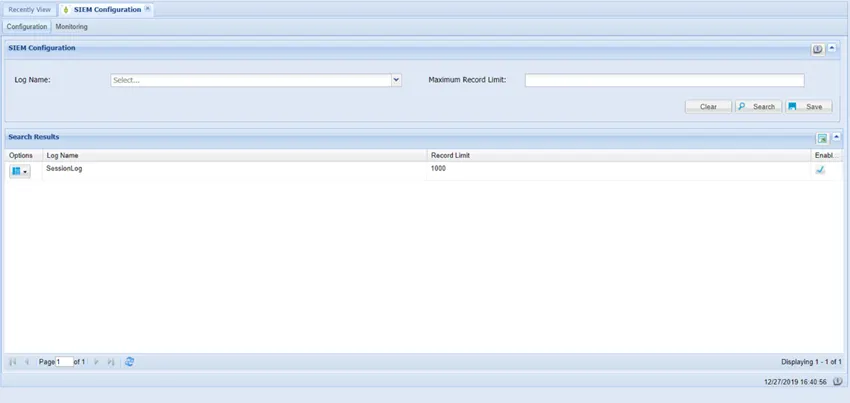
Task: Collapse the SIEM Configuration panel
Action: click(x=832, y=48)
